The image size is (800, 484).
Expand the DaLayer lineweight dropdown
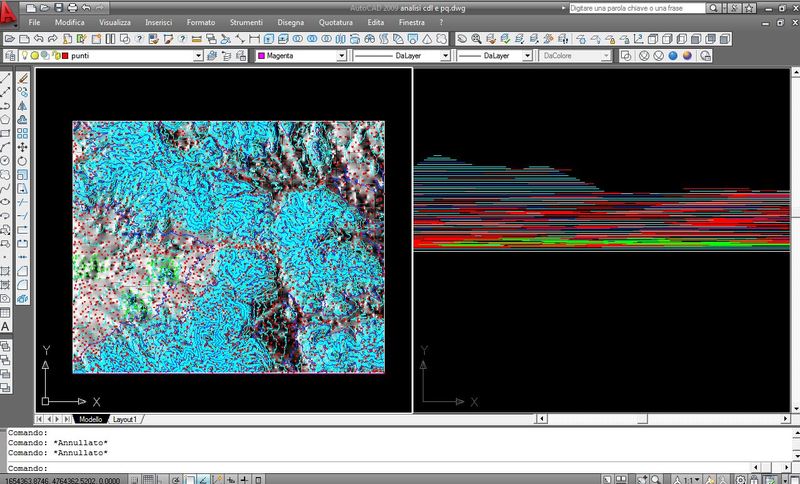click(529, 56)
